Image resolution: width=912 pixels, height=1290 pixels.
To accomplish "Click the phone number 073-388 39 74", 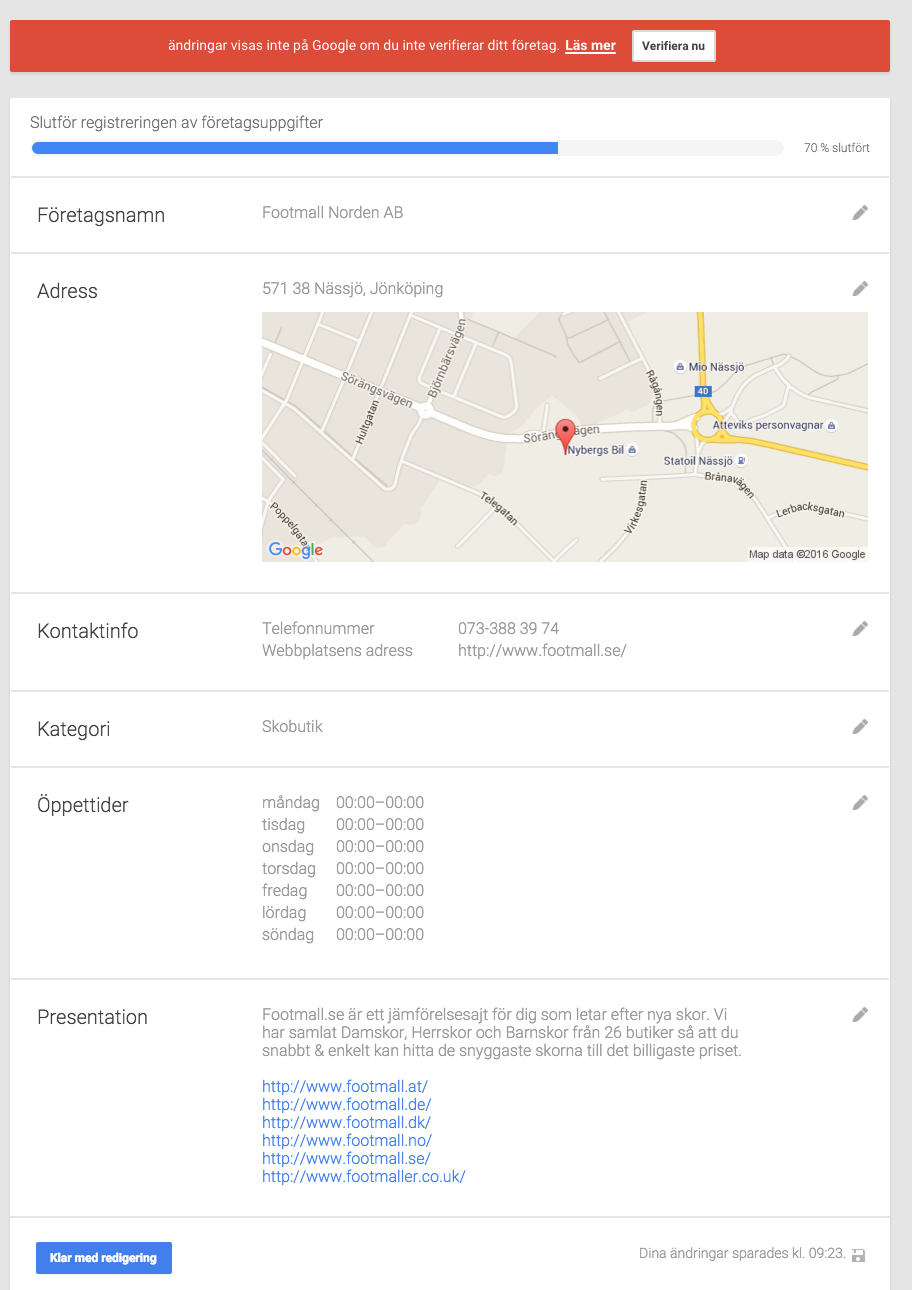I will (x=508, y=628).
